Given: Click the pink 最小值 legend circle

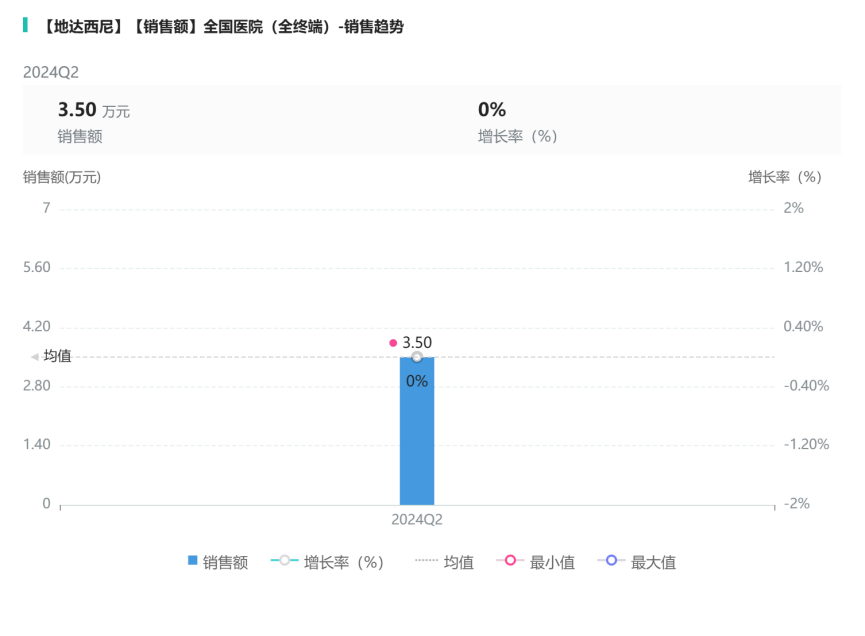Looking at the screenshot, I should [510, 561].
